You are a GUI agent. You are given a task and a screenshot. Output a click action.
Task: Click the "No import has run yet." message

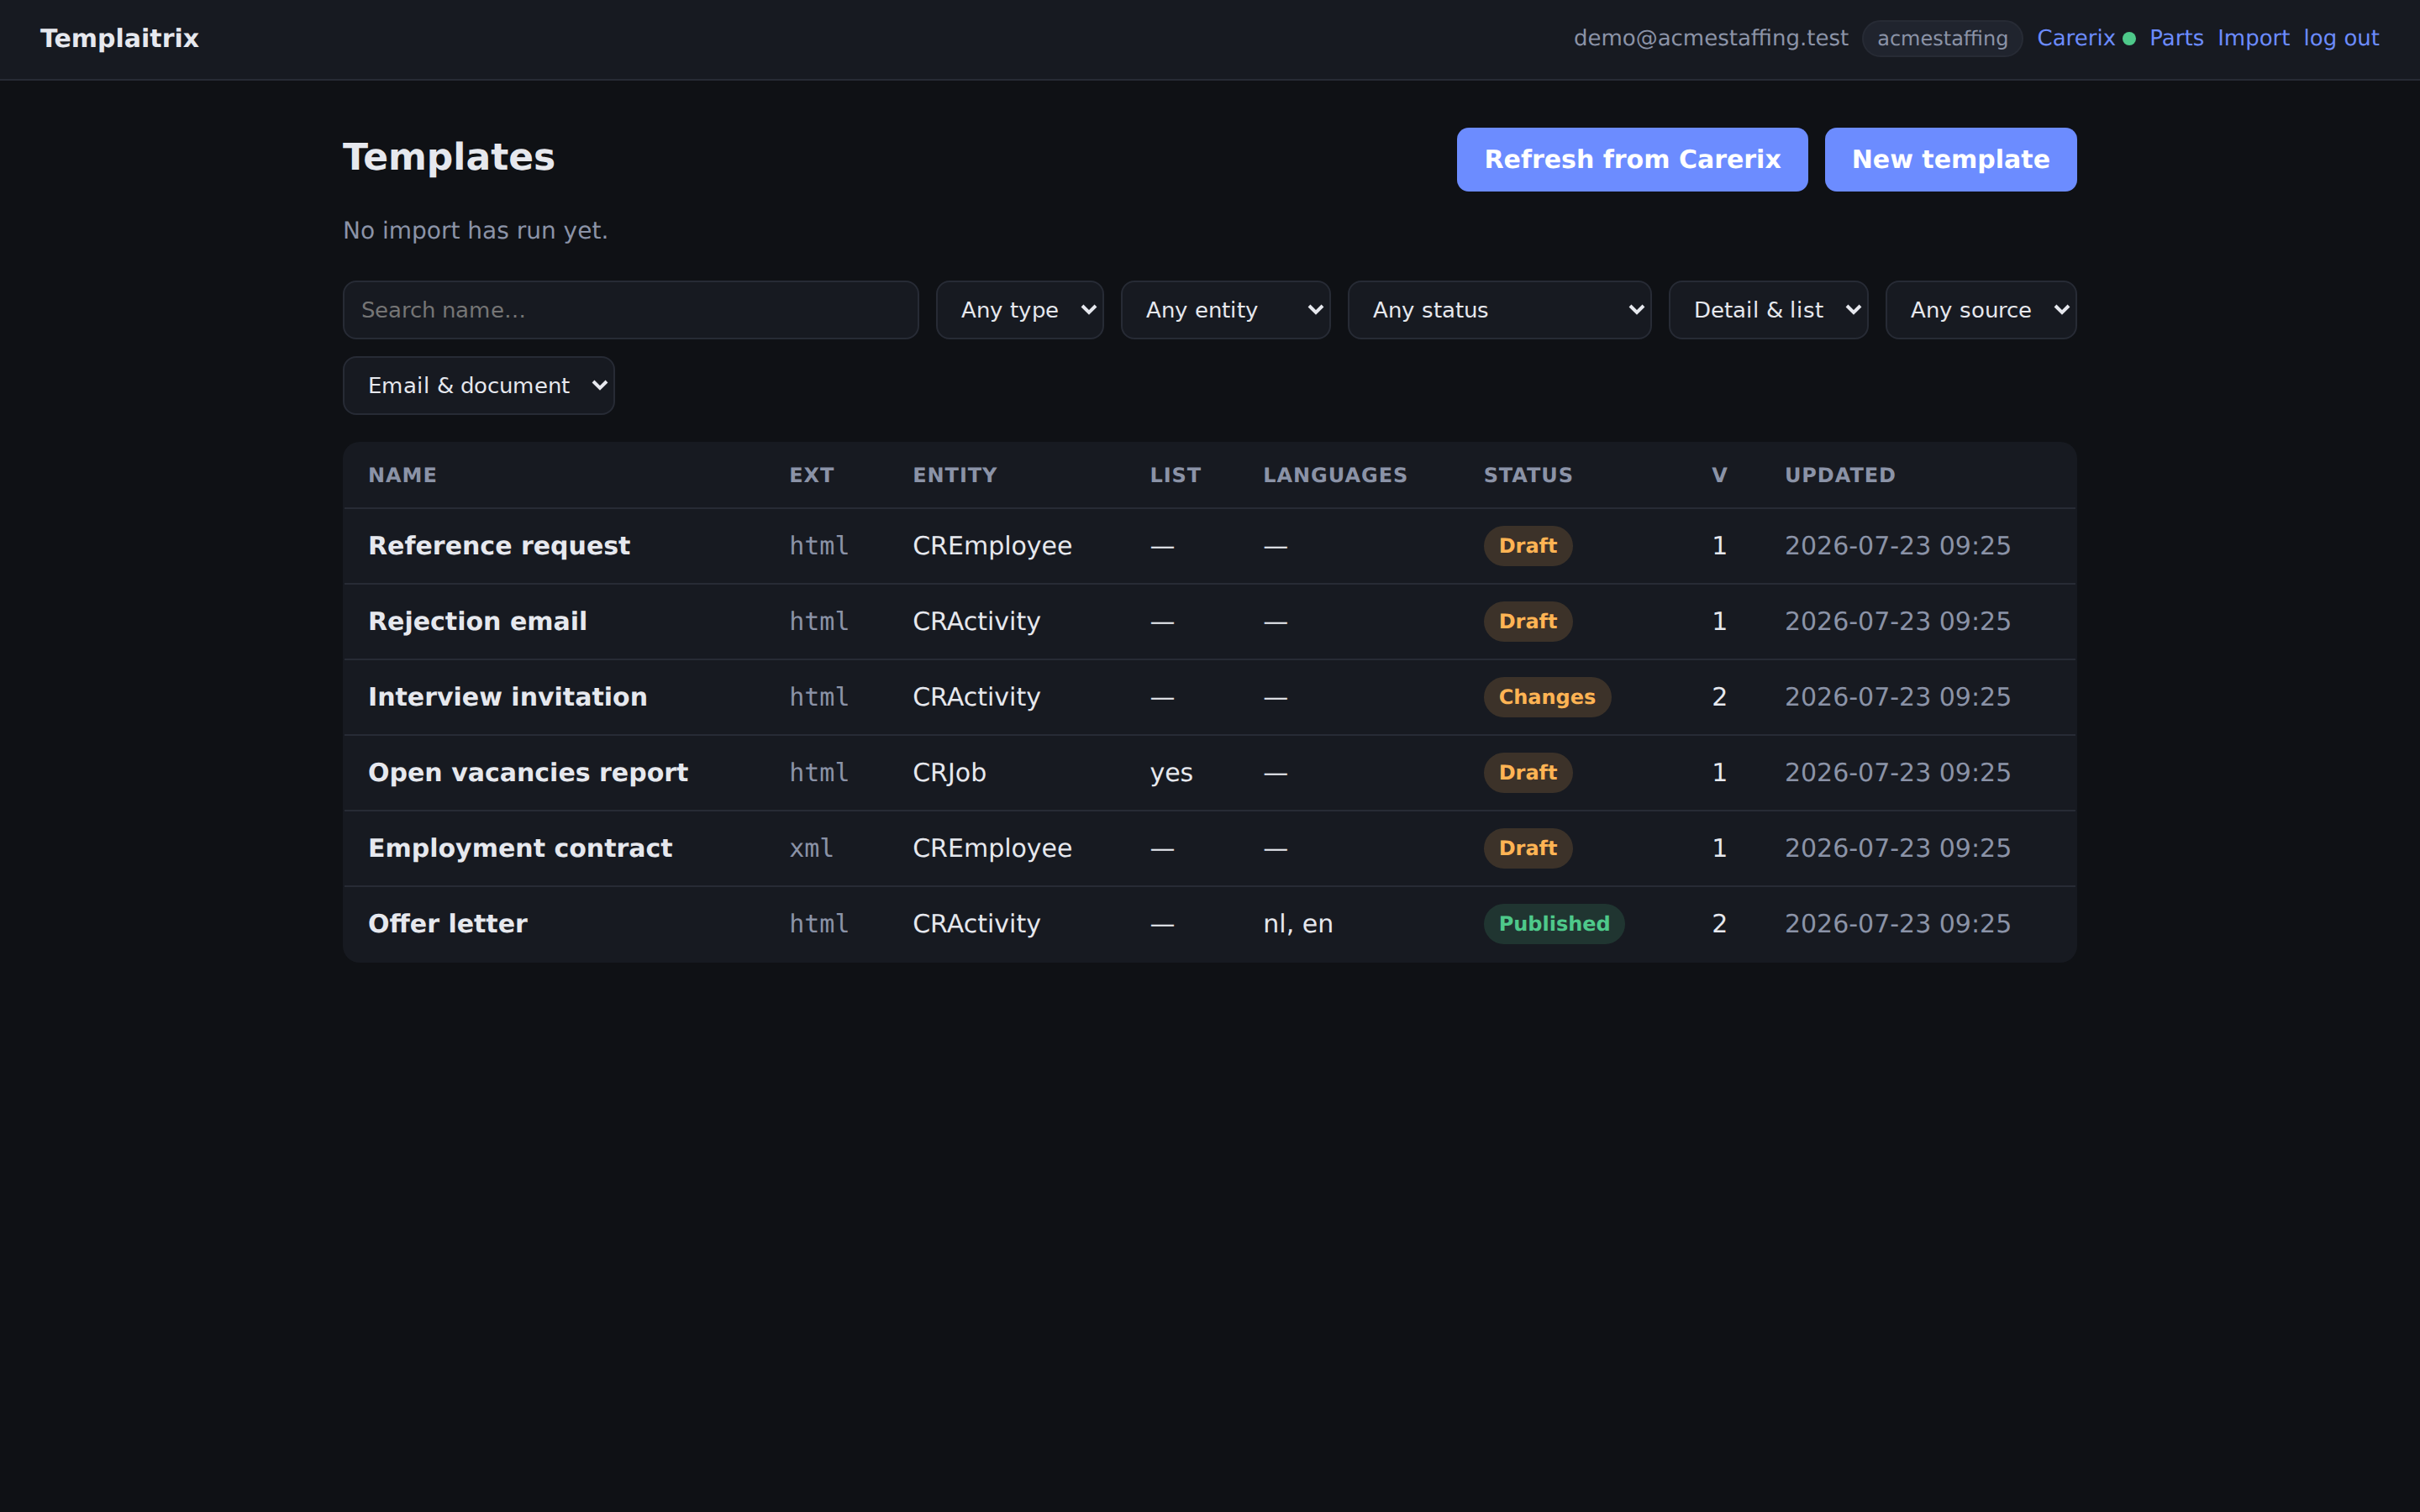coord(475,230)
